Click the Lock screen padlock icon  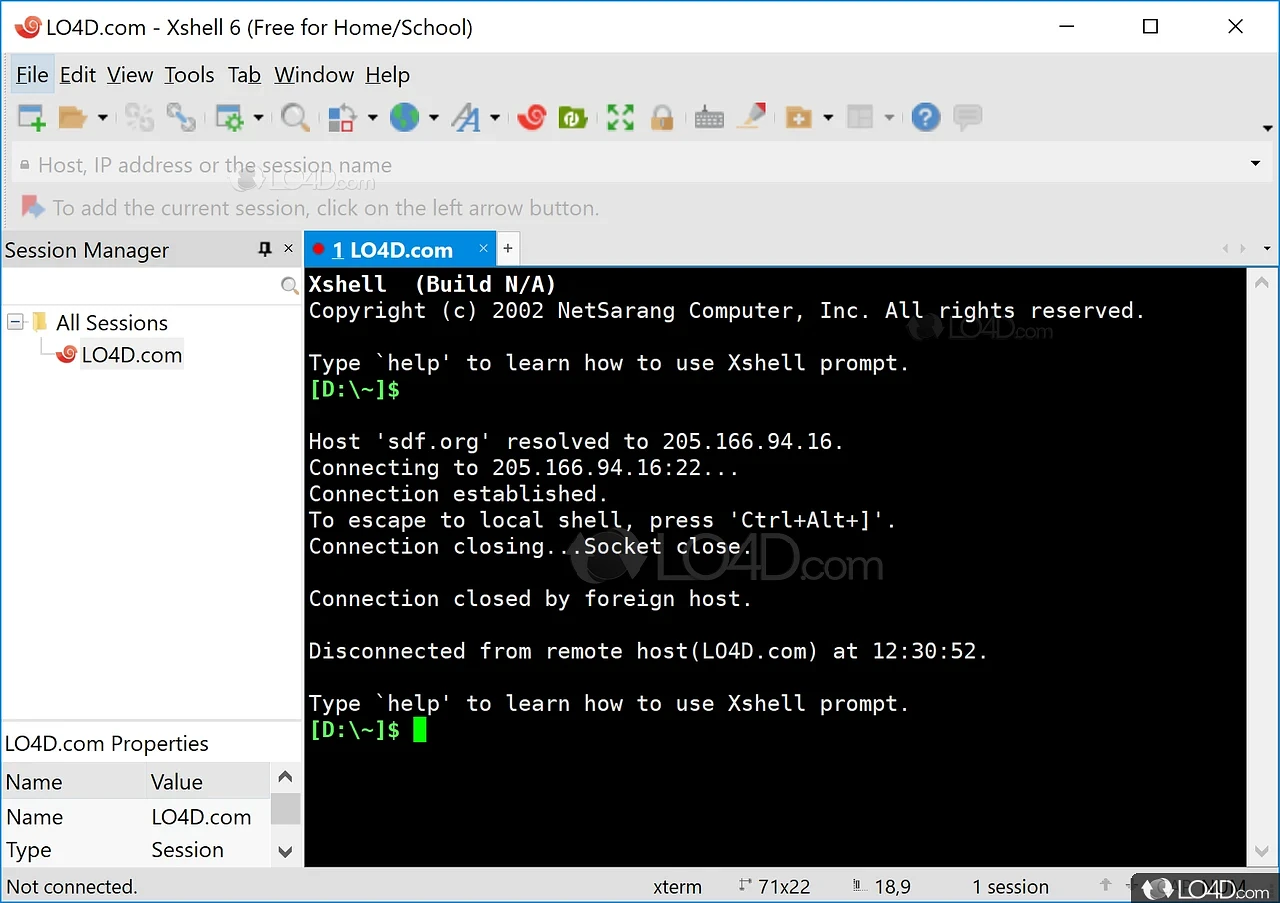pos(662,118)
